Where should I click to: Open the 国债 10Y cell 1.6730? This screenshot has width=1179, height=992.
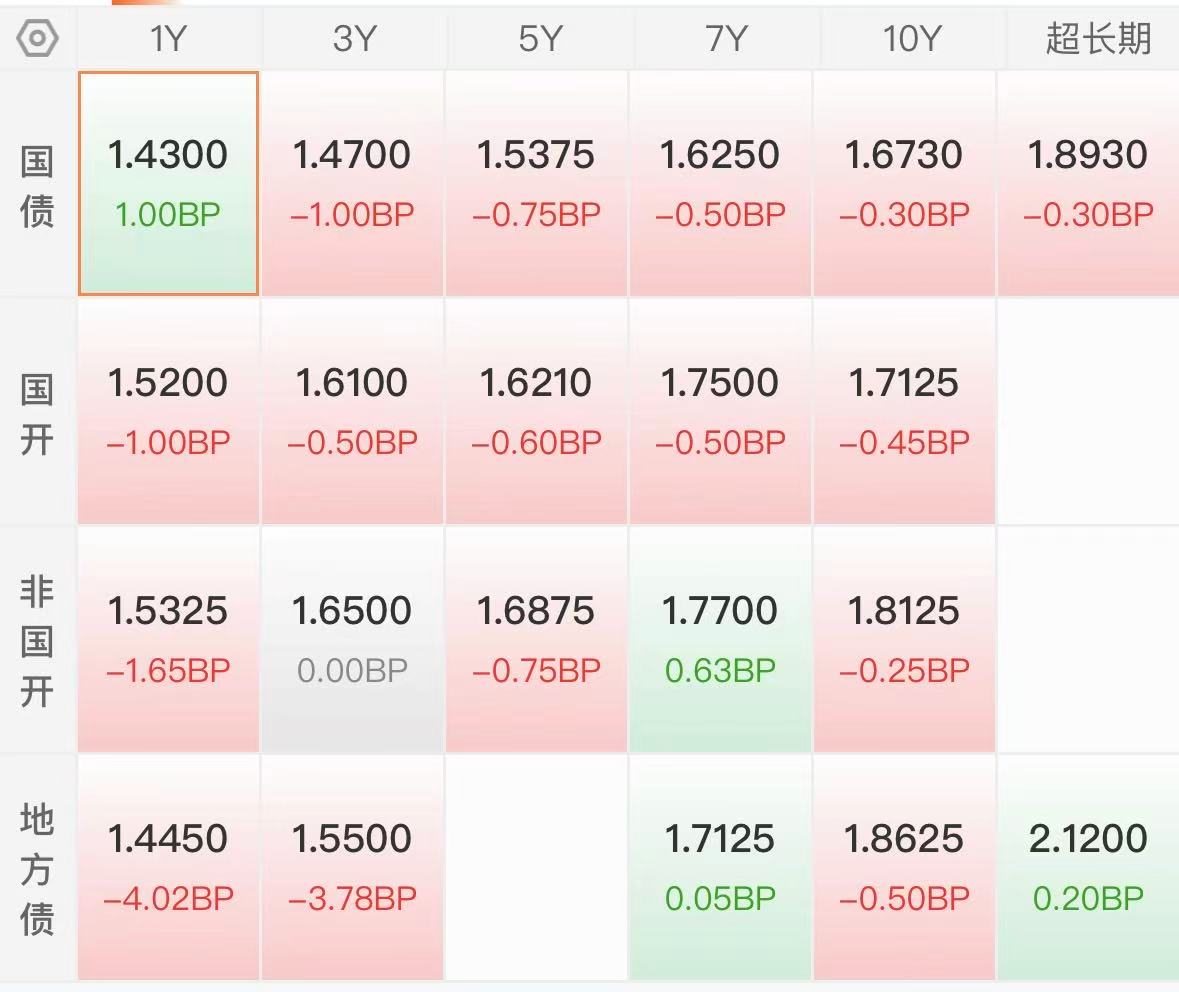tap(905, 184)
